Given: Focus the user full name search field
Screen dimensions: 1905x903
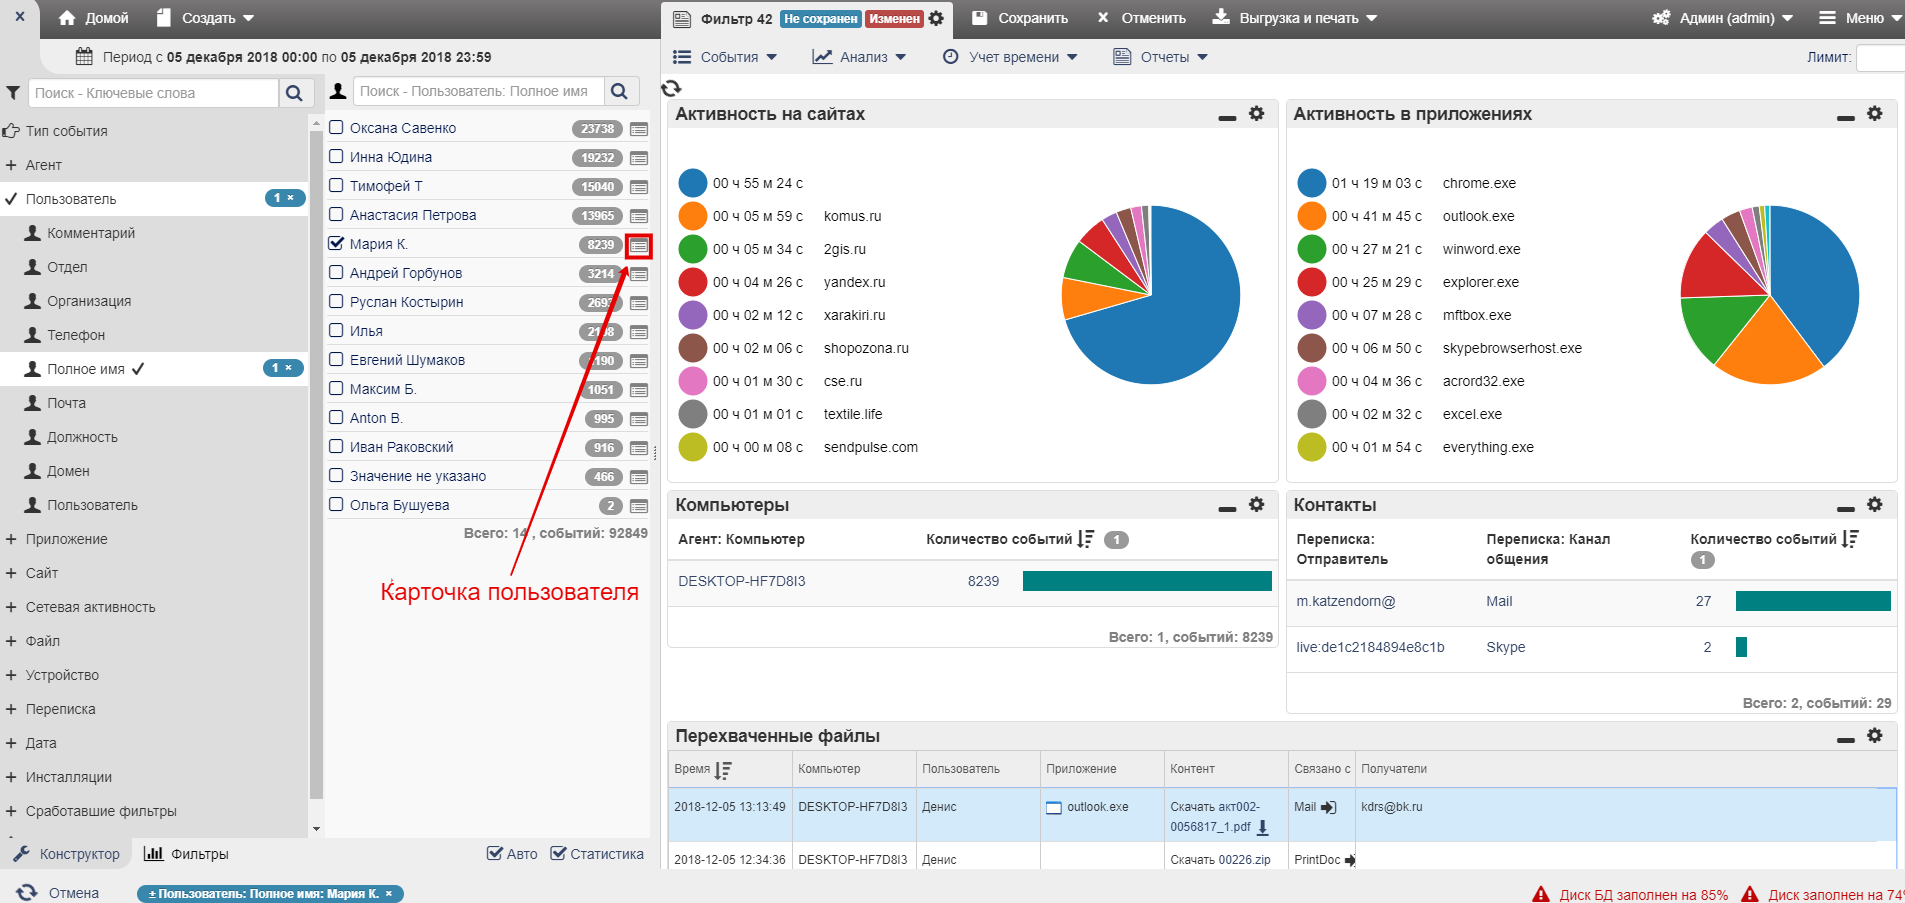Looking at the screenshot, I should pyautogui.click(x=478, y=91).
